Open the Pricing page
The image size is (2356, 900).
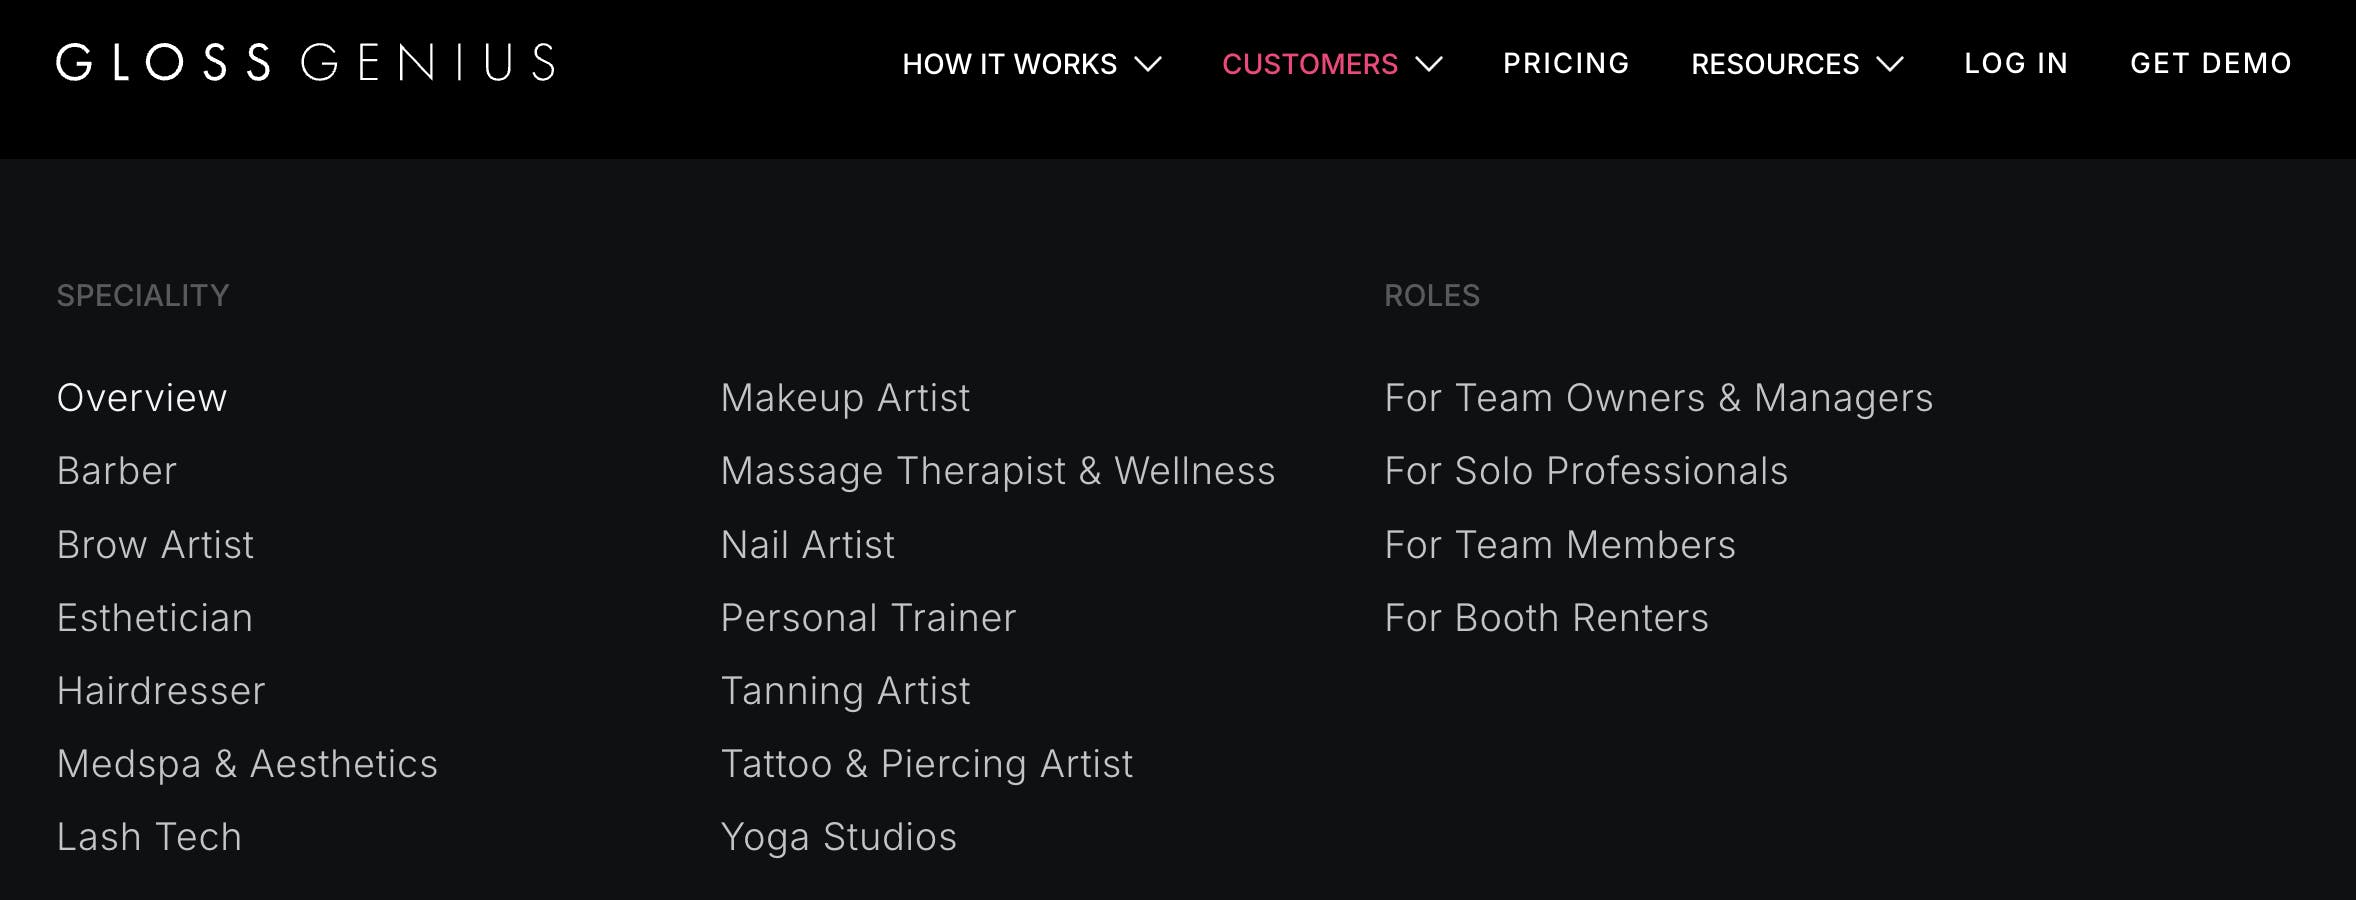pos(1566,63)
